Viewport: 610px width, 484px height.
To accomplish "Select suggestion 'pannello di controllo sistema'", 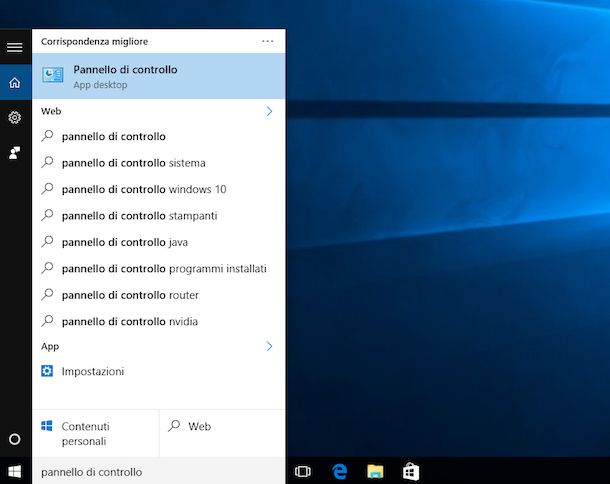I will click(x=159, y=163).
